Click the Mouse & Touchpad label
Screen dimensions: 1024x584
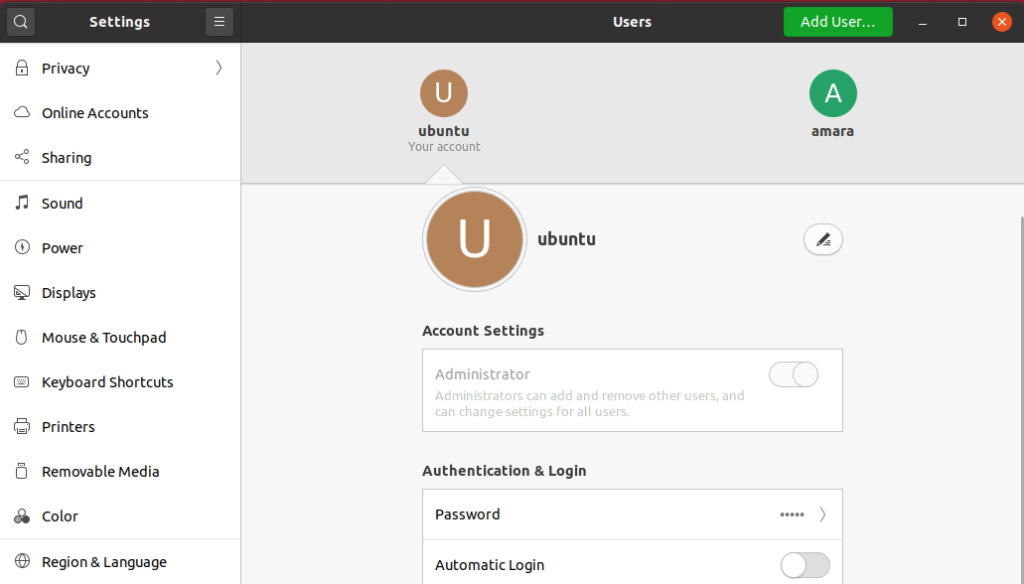pos(104,338)
